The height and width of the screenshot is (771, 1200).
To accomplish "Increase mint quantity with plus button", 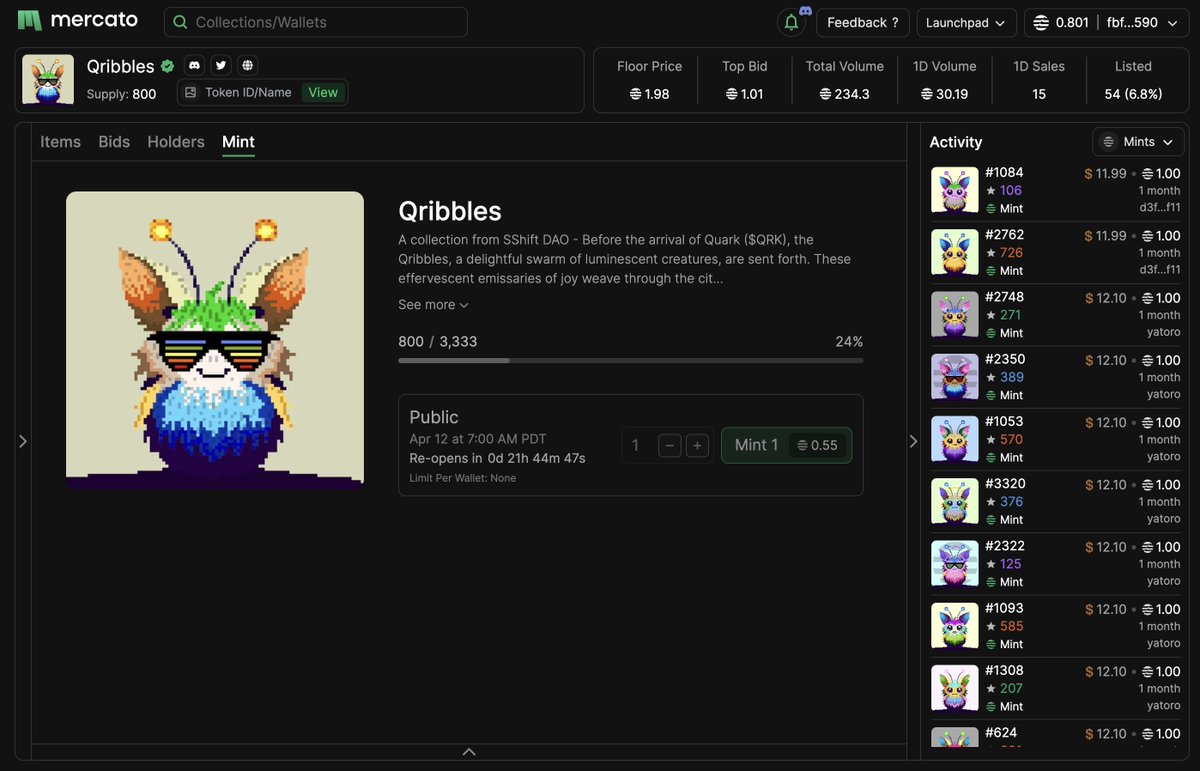I will click(697, 445).
